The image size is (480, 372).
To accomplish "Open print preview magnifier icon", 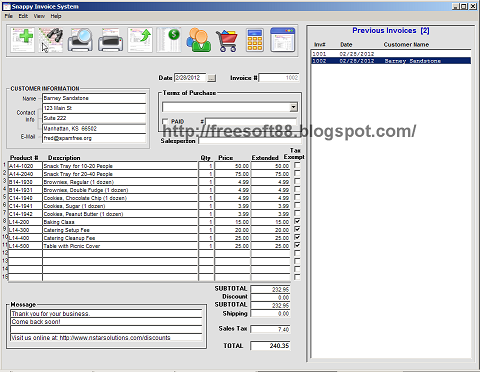I will 80,40.
